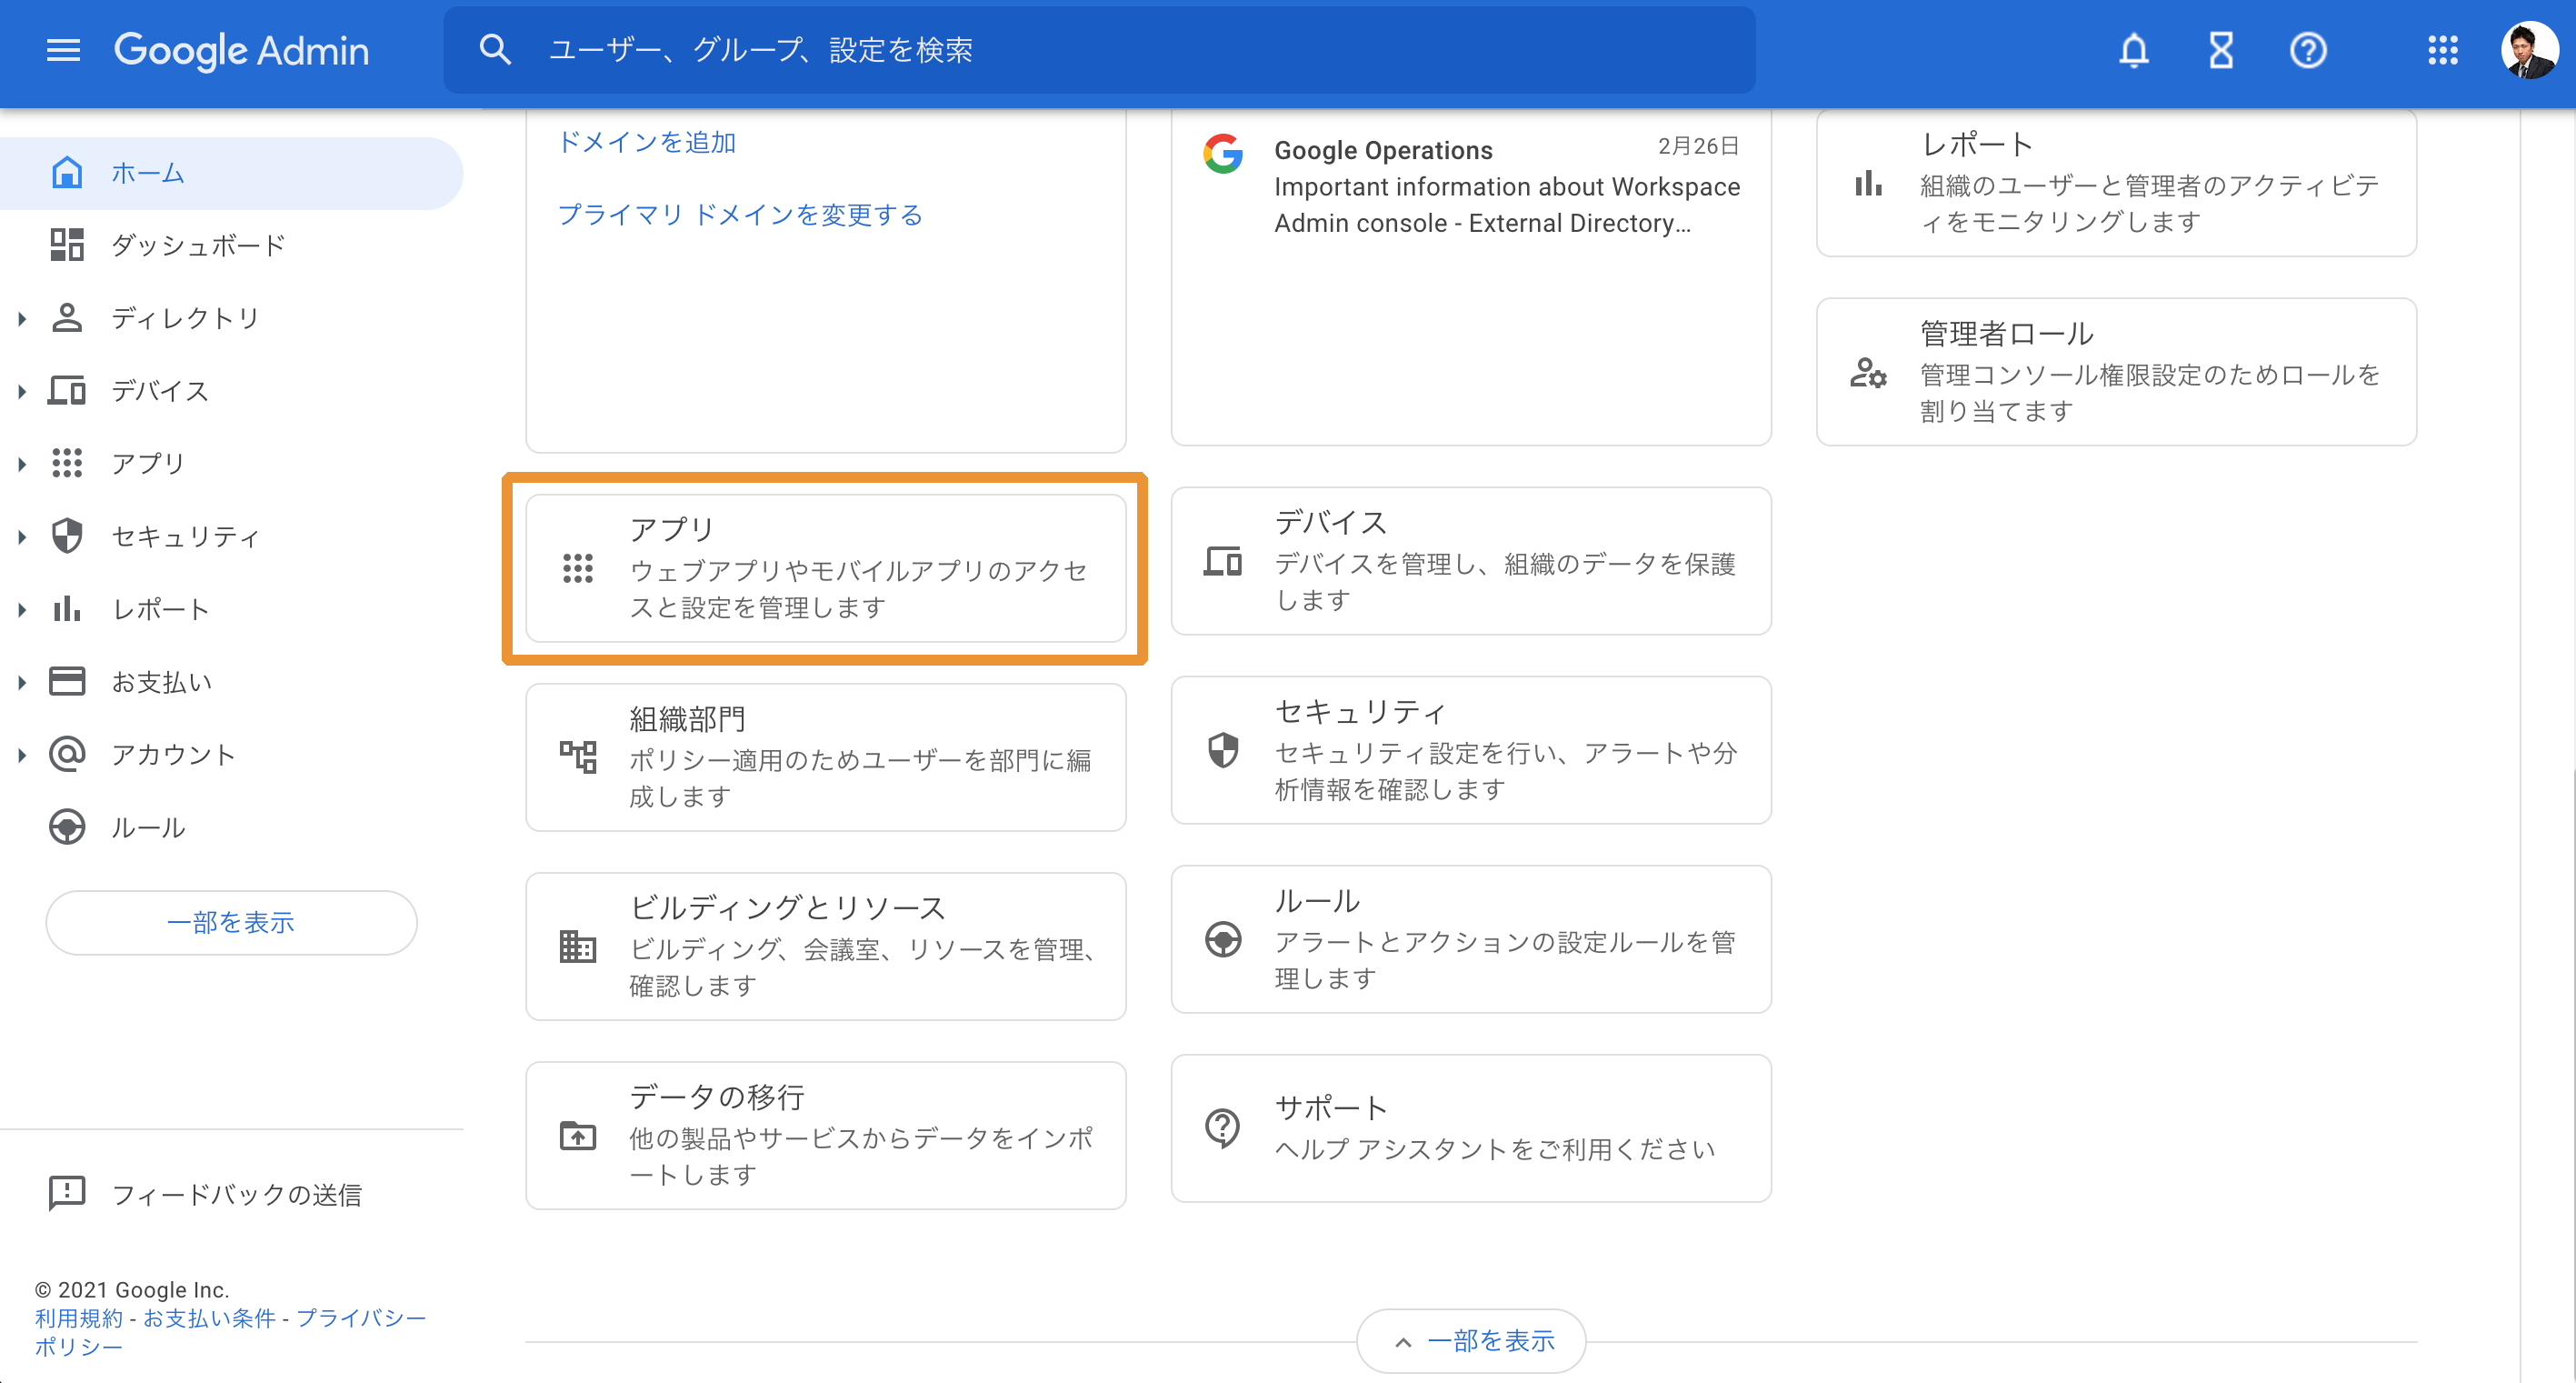Open レポート in the sidebar
This screenshot has height=1383, width=2576.
tap(231, 609)
